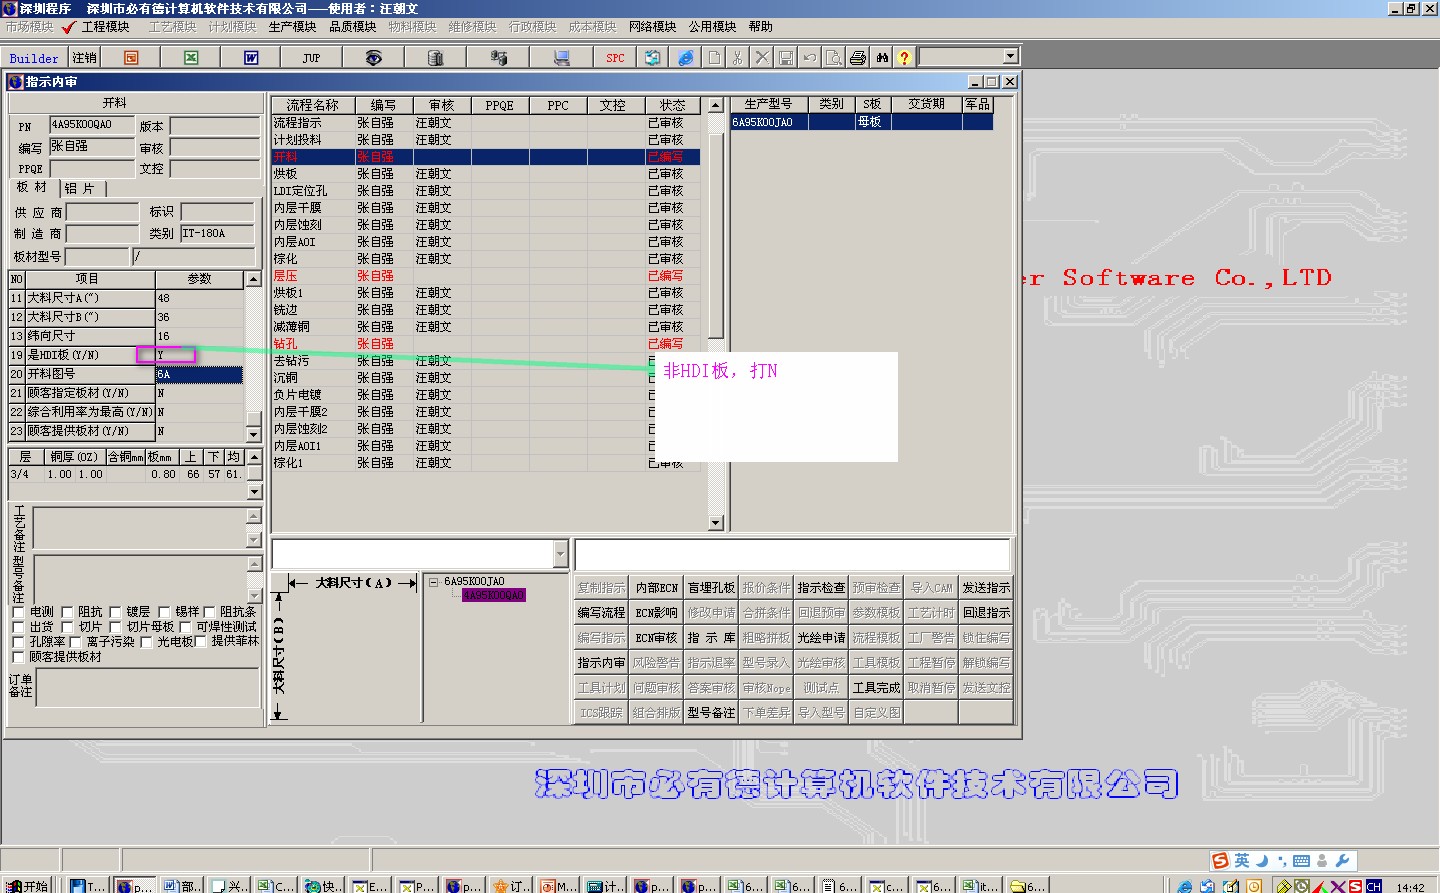The height and width of the screenshot is (893, 1440).
Task: Click the 指示检查 button
Action: pos(821,588)
